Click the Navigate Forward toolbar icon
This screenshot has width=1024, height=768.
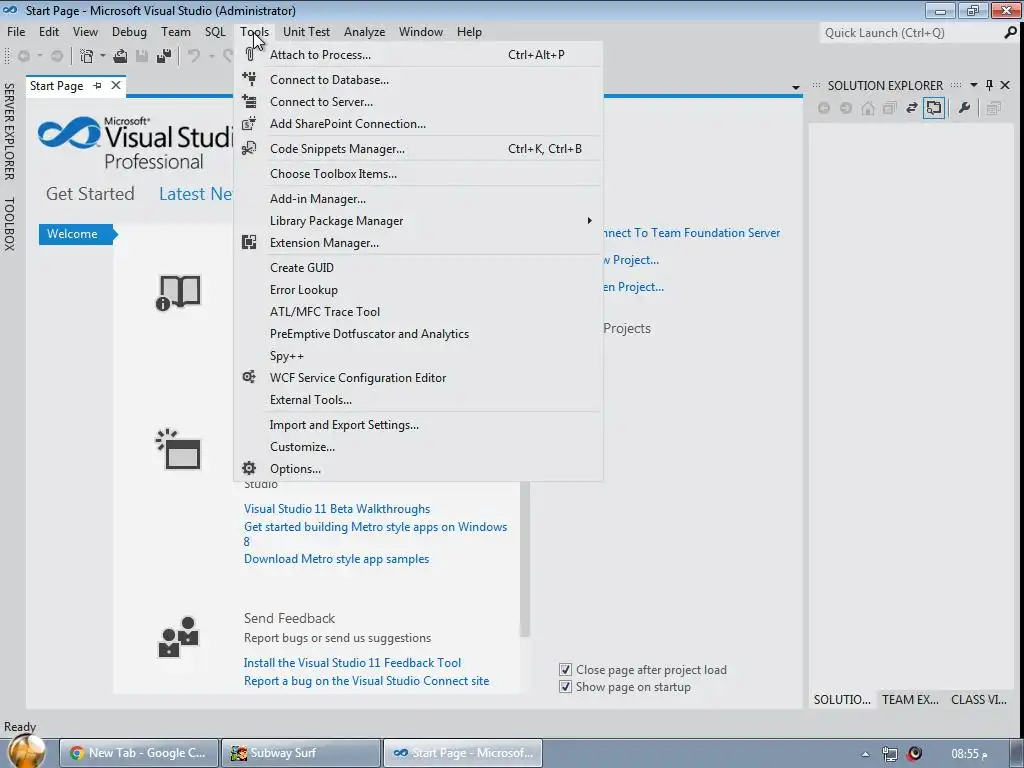pos(57,56)
